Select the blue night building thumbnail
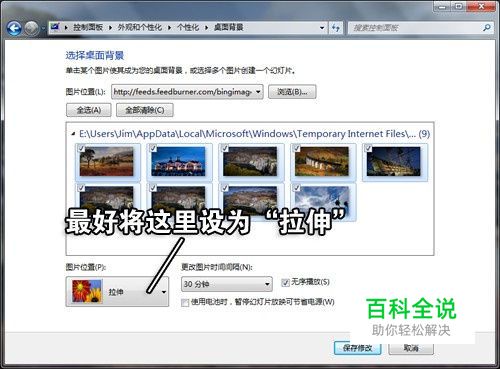This screenshot has height=369, width=500. pos(178,162)
